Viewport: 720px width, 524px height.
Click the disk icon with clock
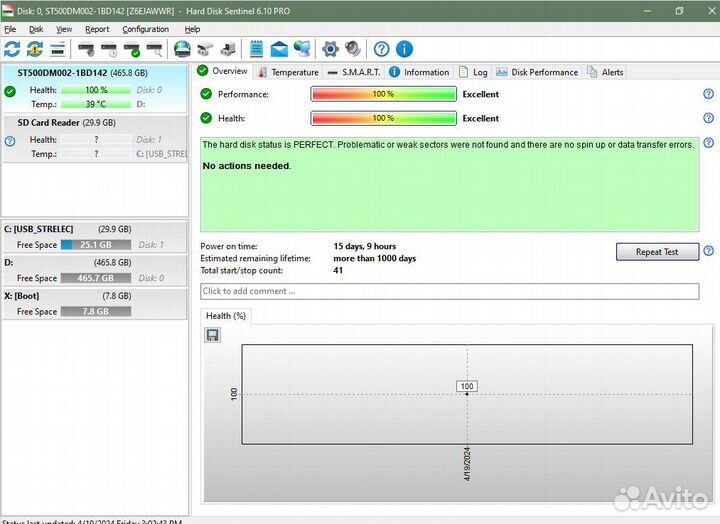point(109,49)
